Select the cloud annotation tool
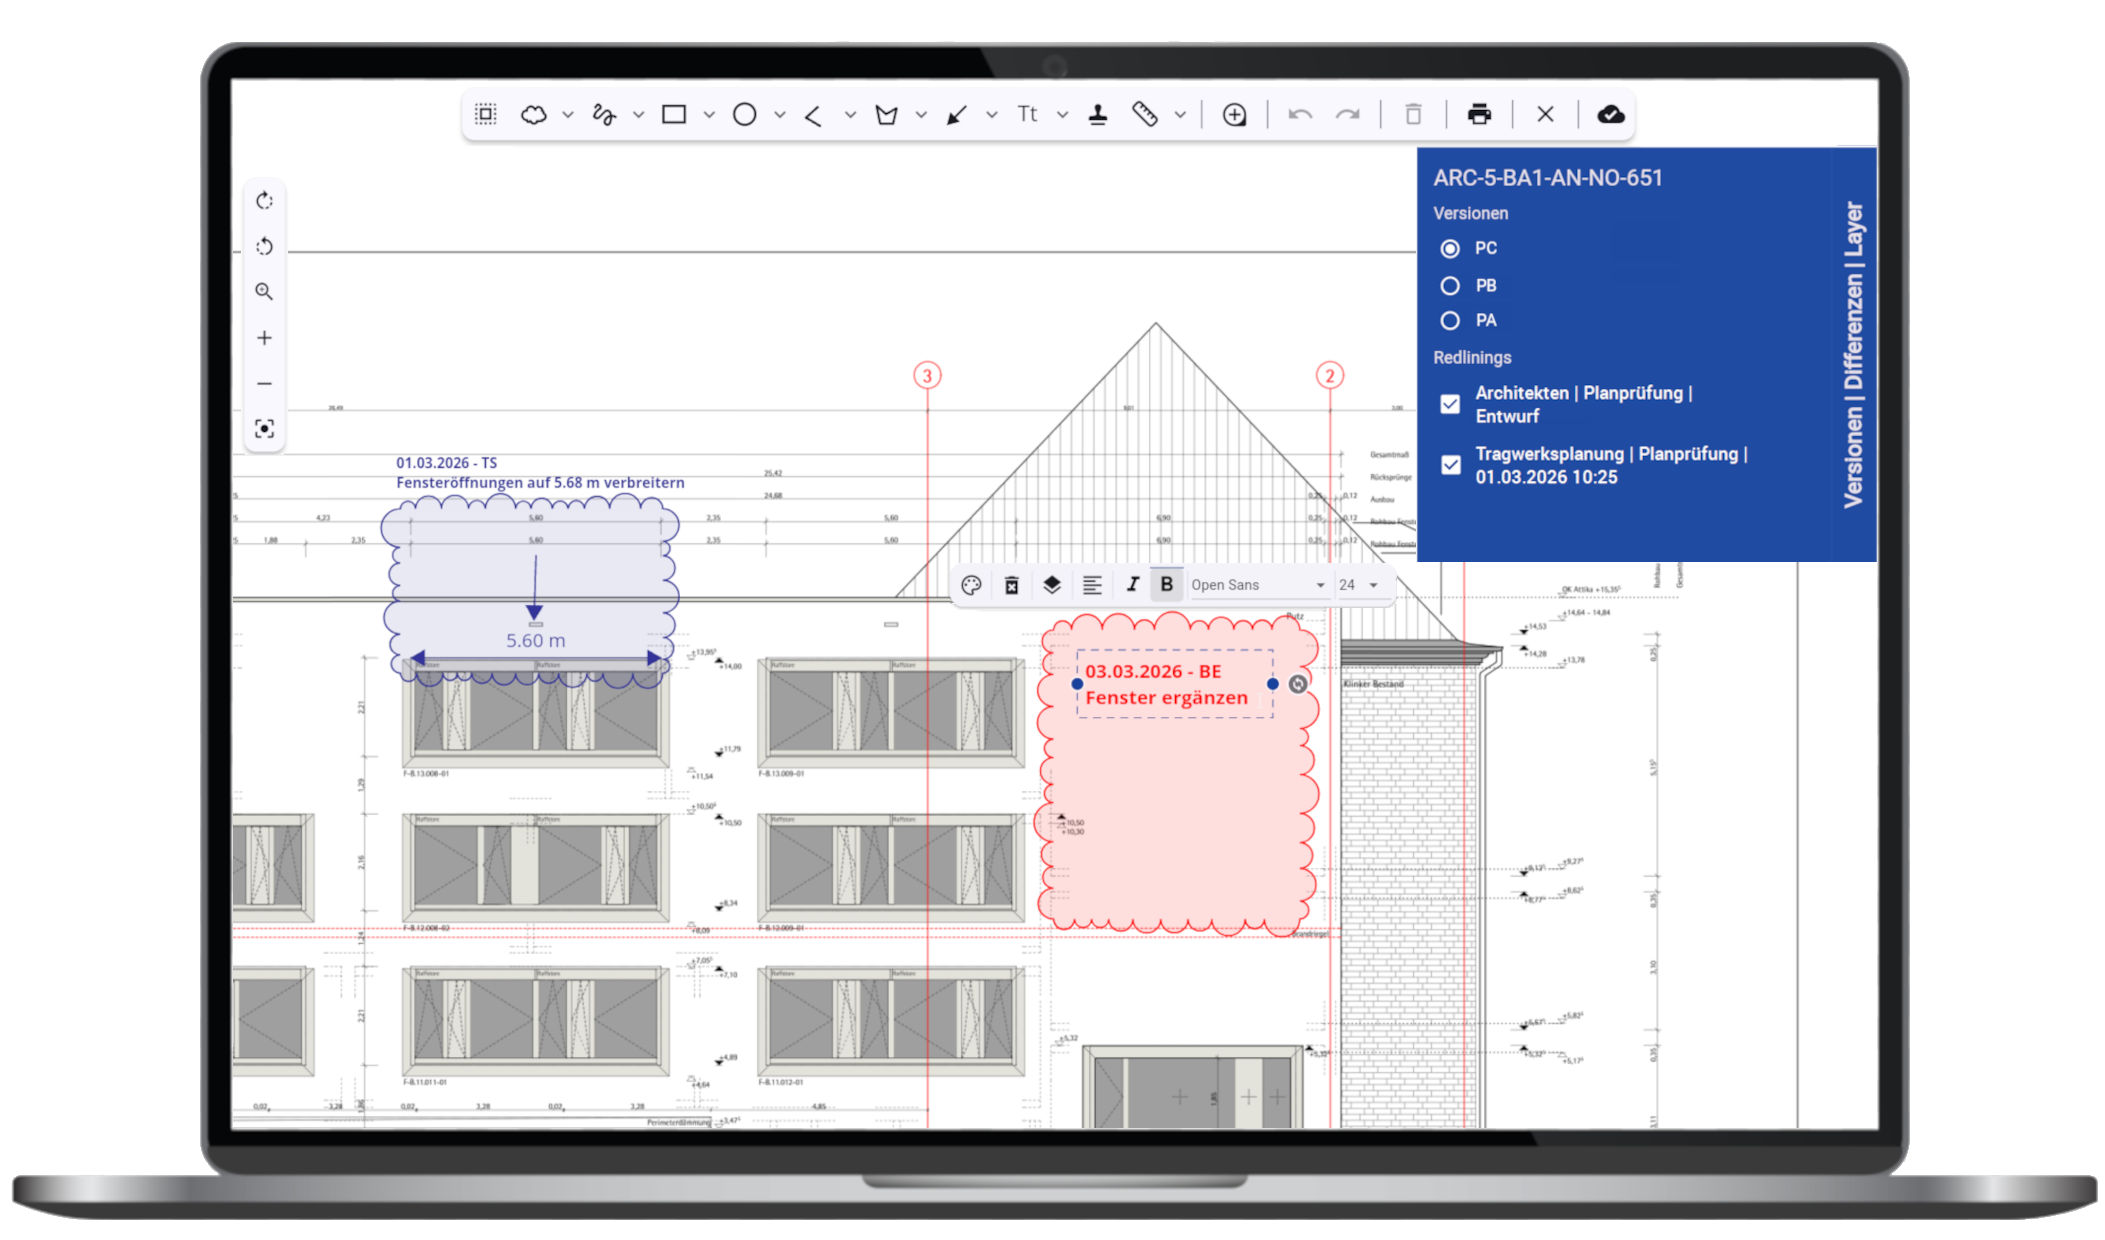 click(x=534, y=115)
